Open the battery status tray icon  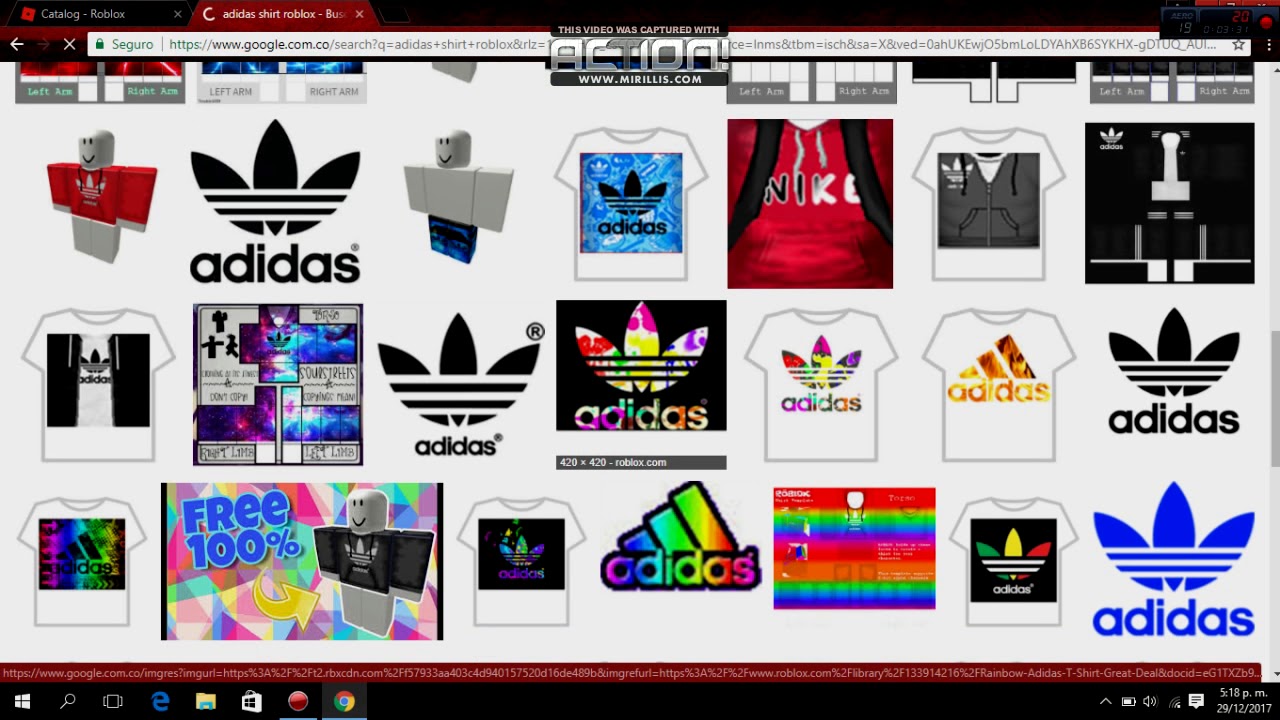point(1128,702)
